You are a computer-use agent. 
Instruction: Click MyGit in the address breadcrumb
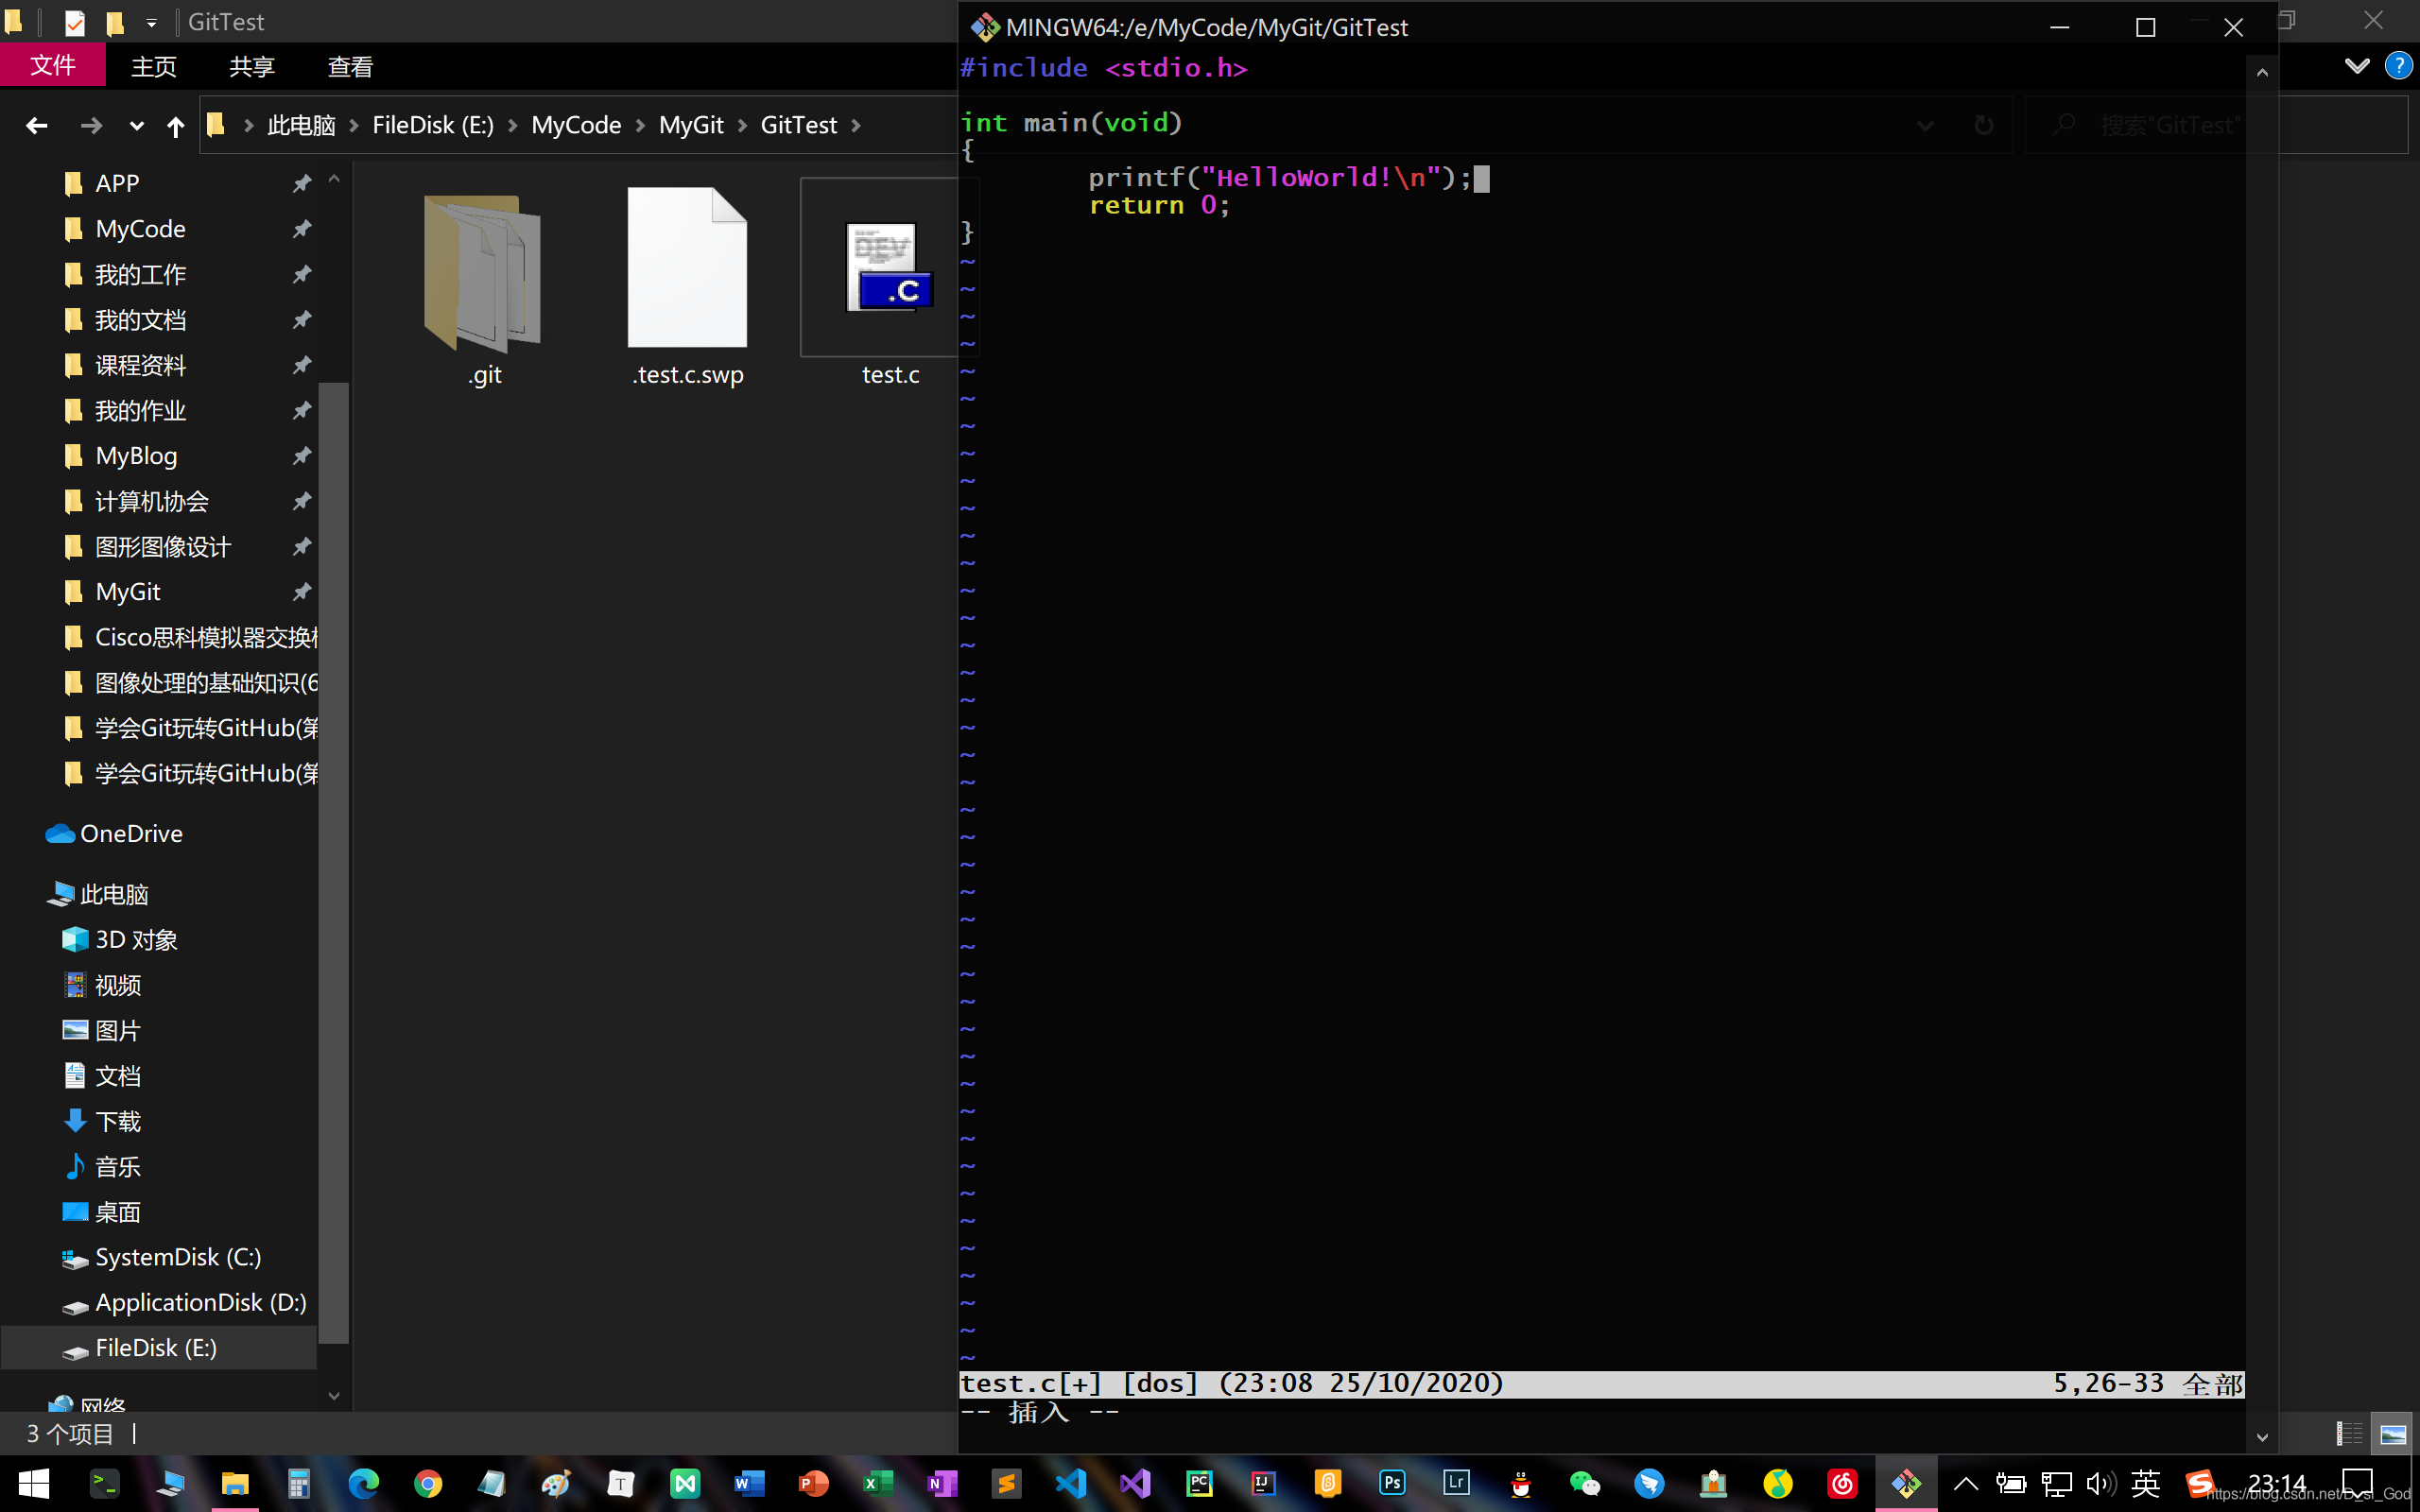691,126
